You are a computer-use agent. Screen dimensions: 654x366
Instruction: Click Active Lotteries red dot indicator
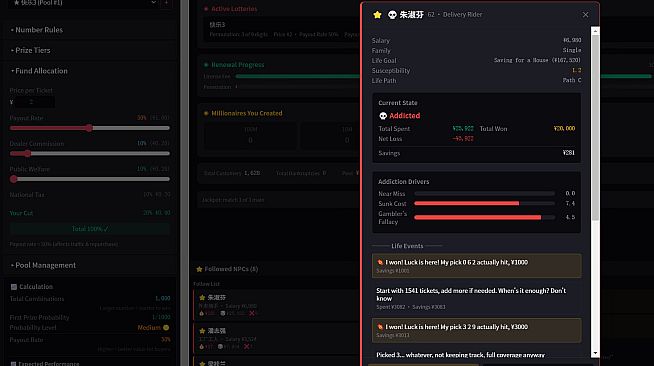coord(206,9)
